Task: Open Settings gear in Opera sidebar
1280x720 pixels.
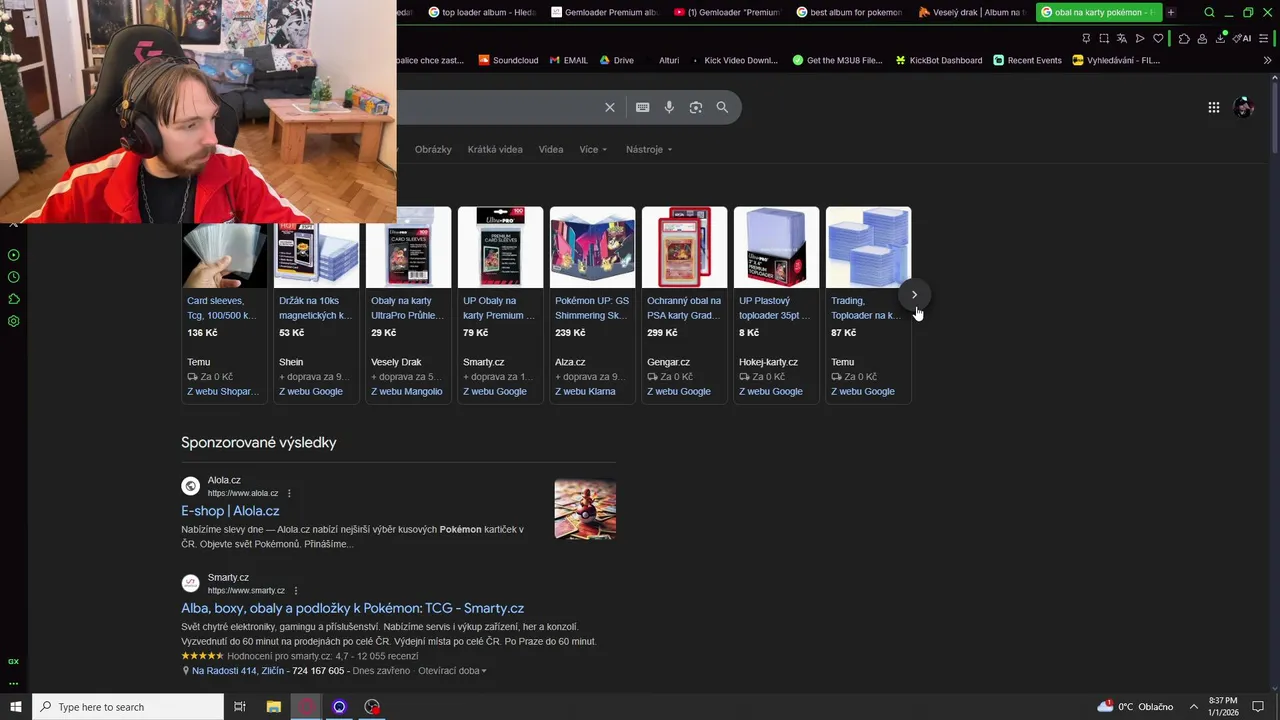Action: [x=14, y=321]
